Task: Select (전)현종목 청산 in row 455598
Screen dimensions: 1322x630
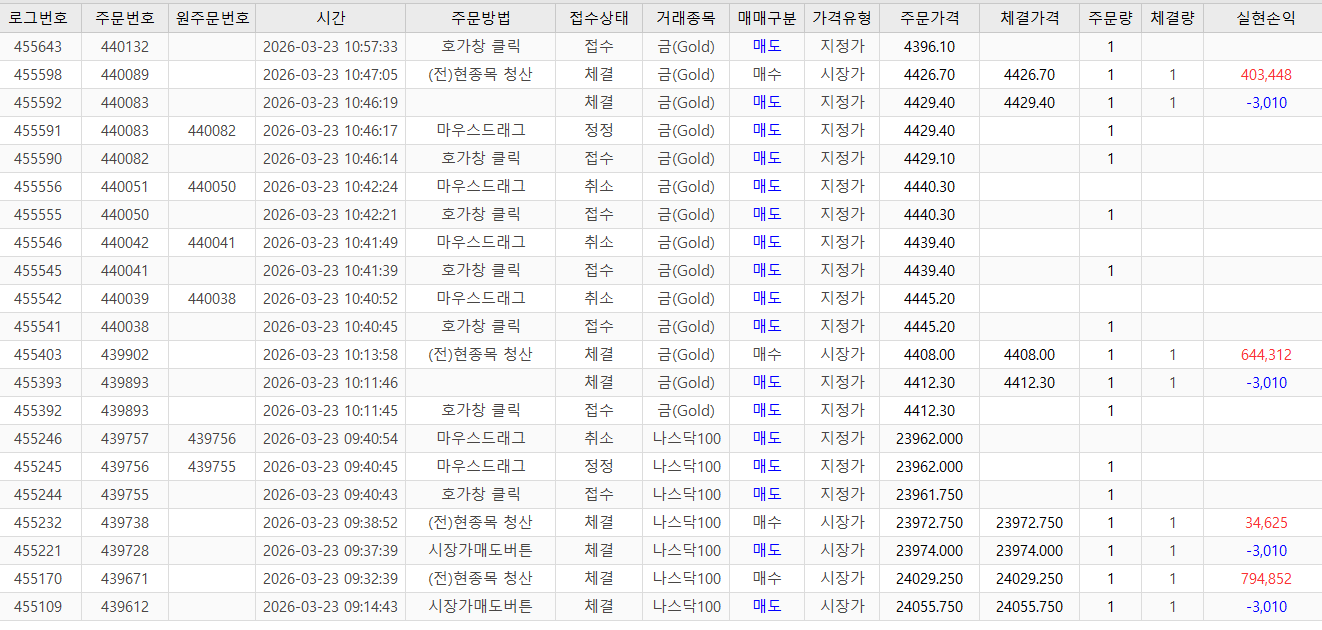Action: 480,74
